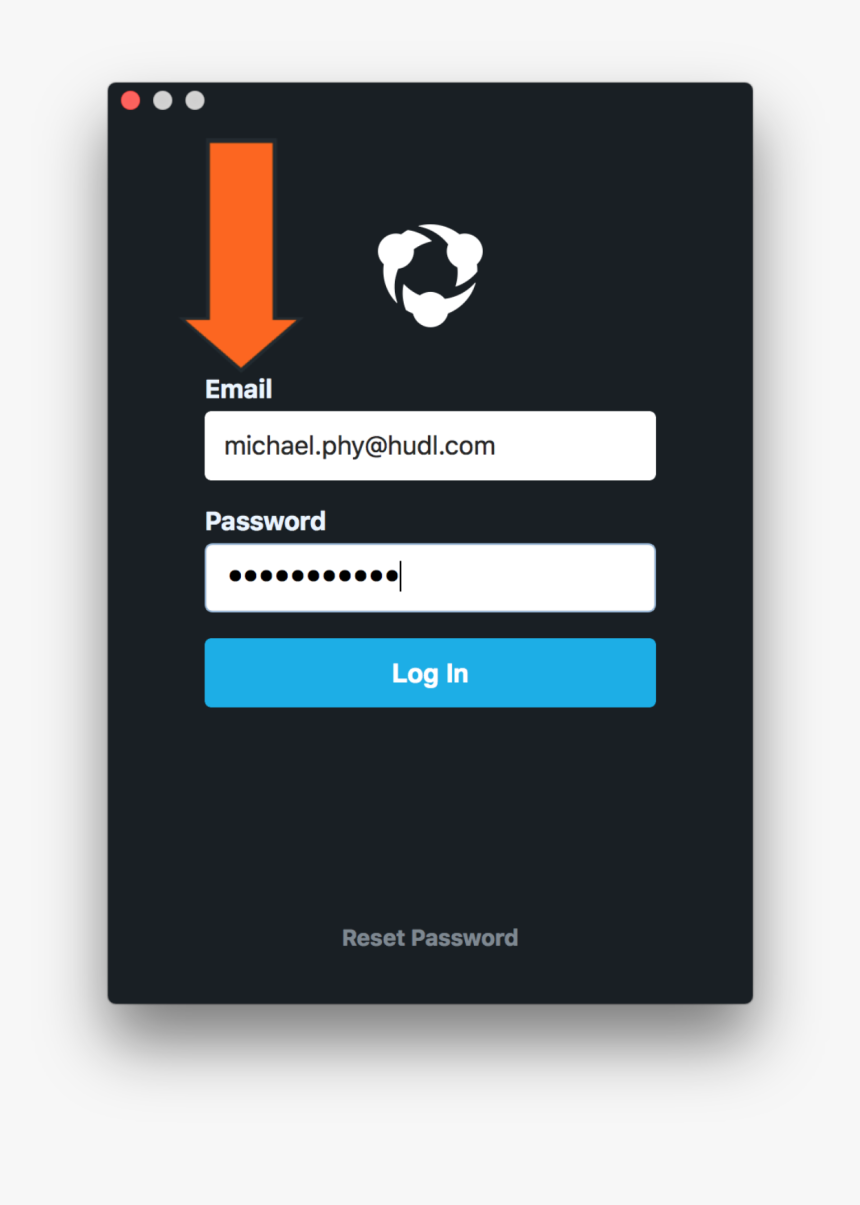The image size is (860, 1205).
Task: Focus the Email input field
Action: click(x=430, y=446)
